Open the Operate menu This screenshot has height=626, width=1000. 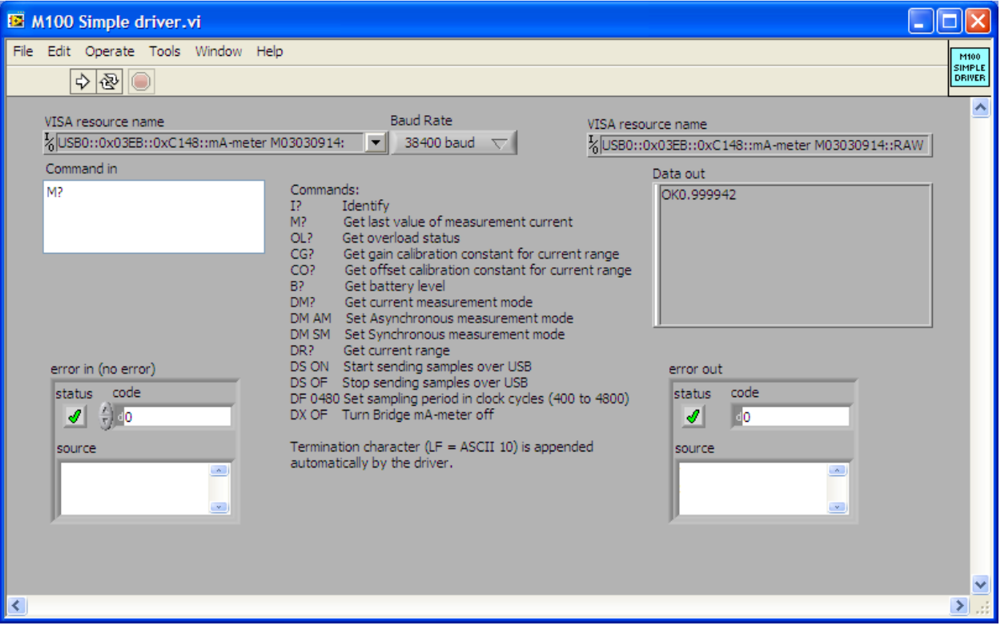click(109, 51)
